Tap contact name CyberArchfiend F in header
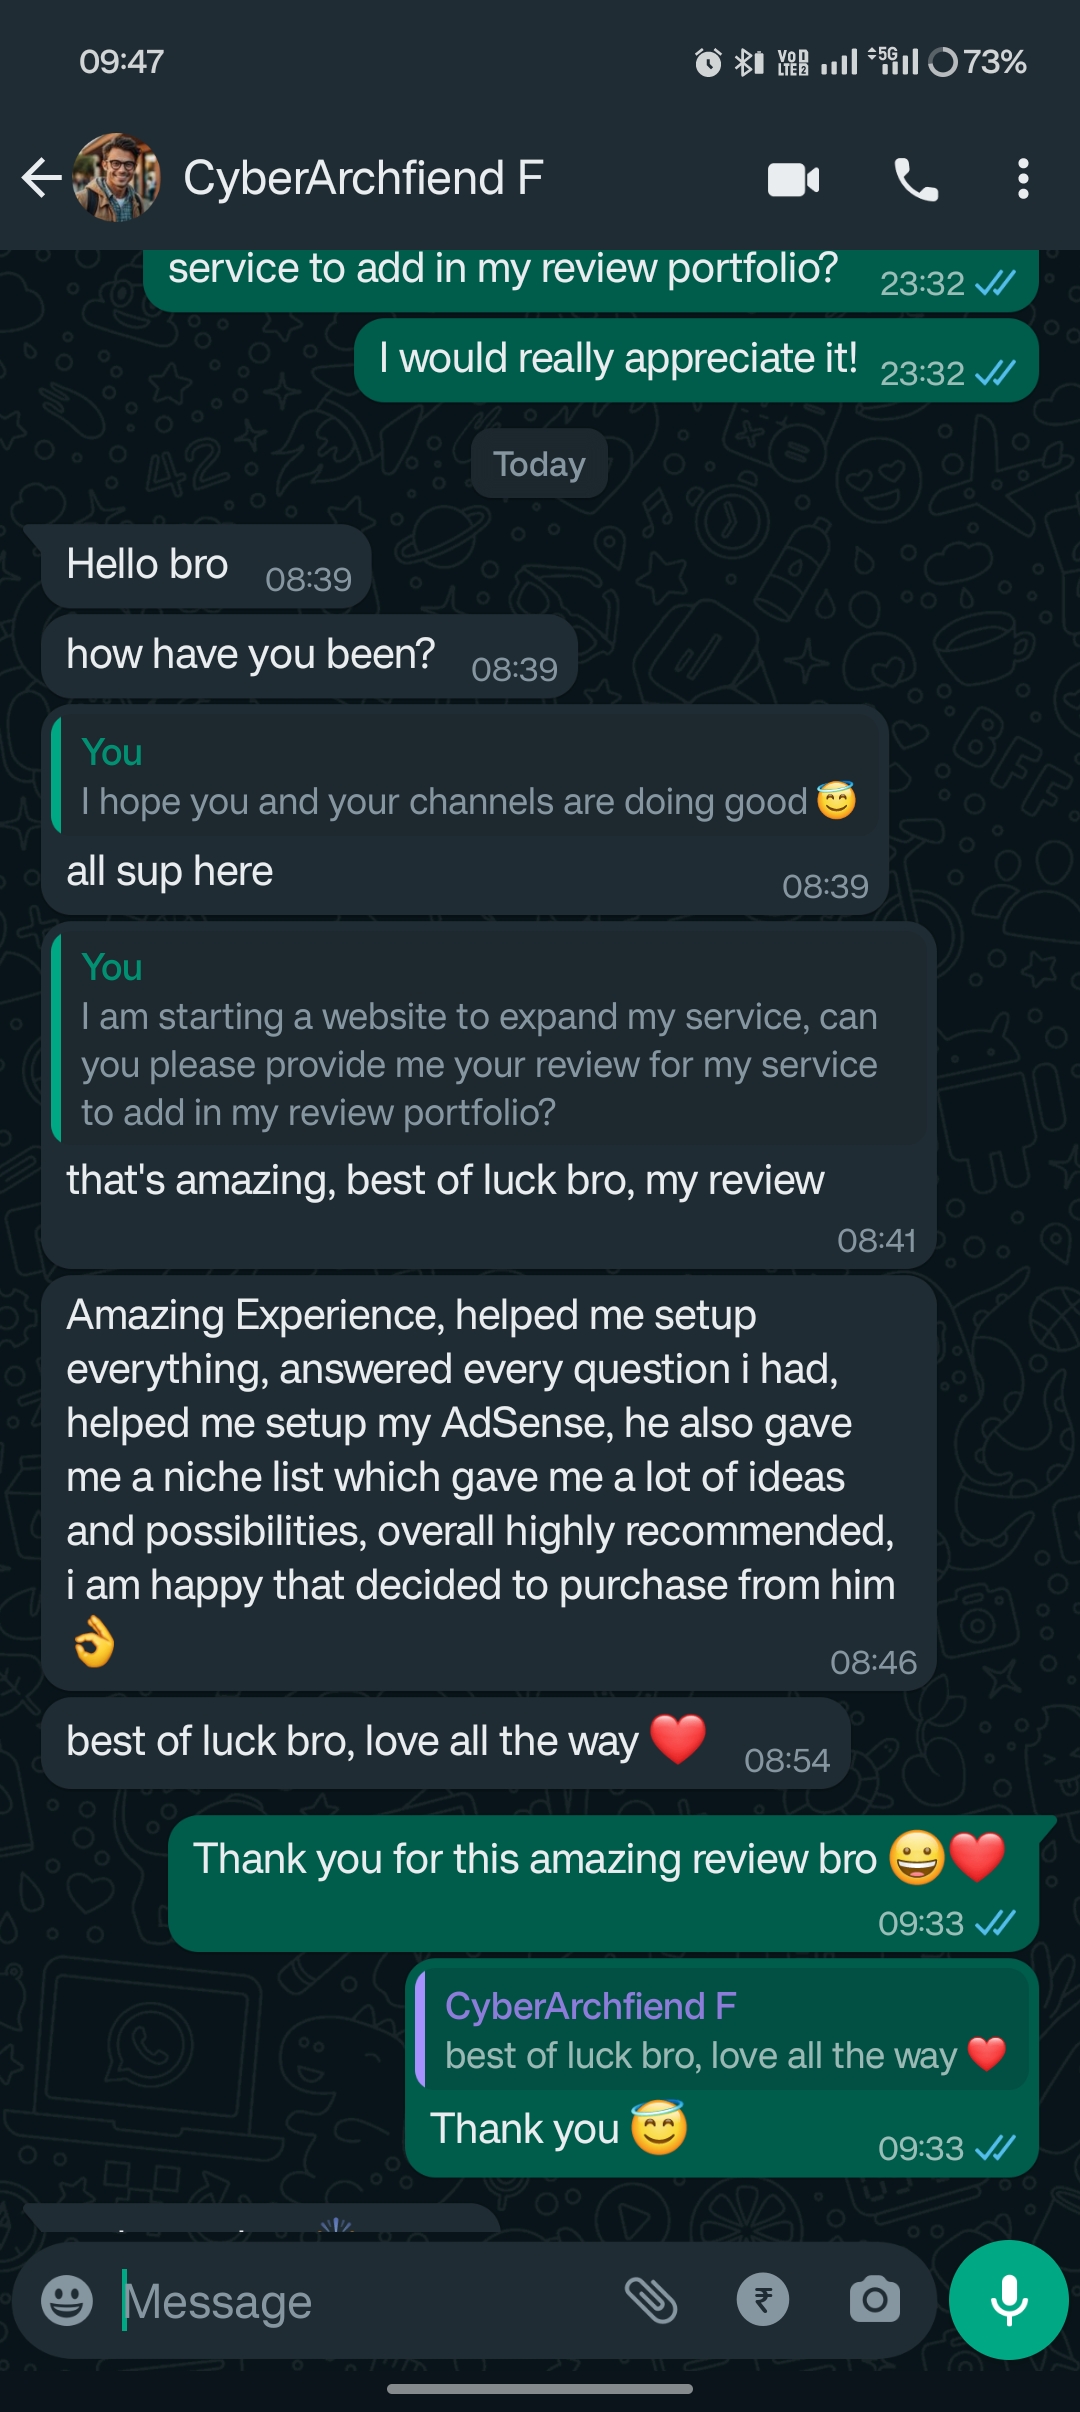This screenshot has width=1080, height=2412. click(x=363, y=179)
